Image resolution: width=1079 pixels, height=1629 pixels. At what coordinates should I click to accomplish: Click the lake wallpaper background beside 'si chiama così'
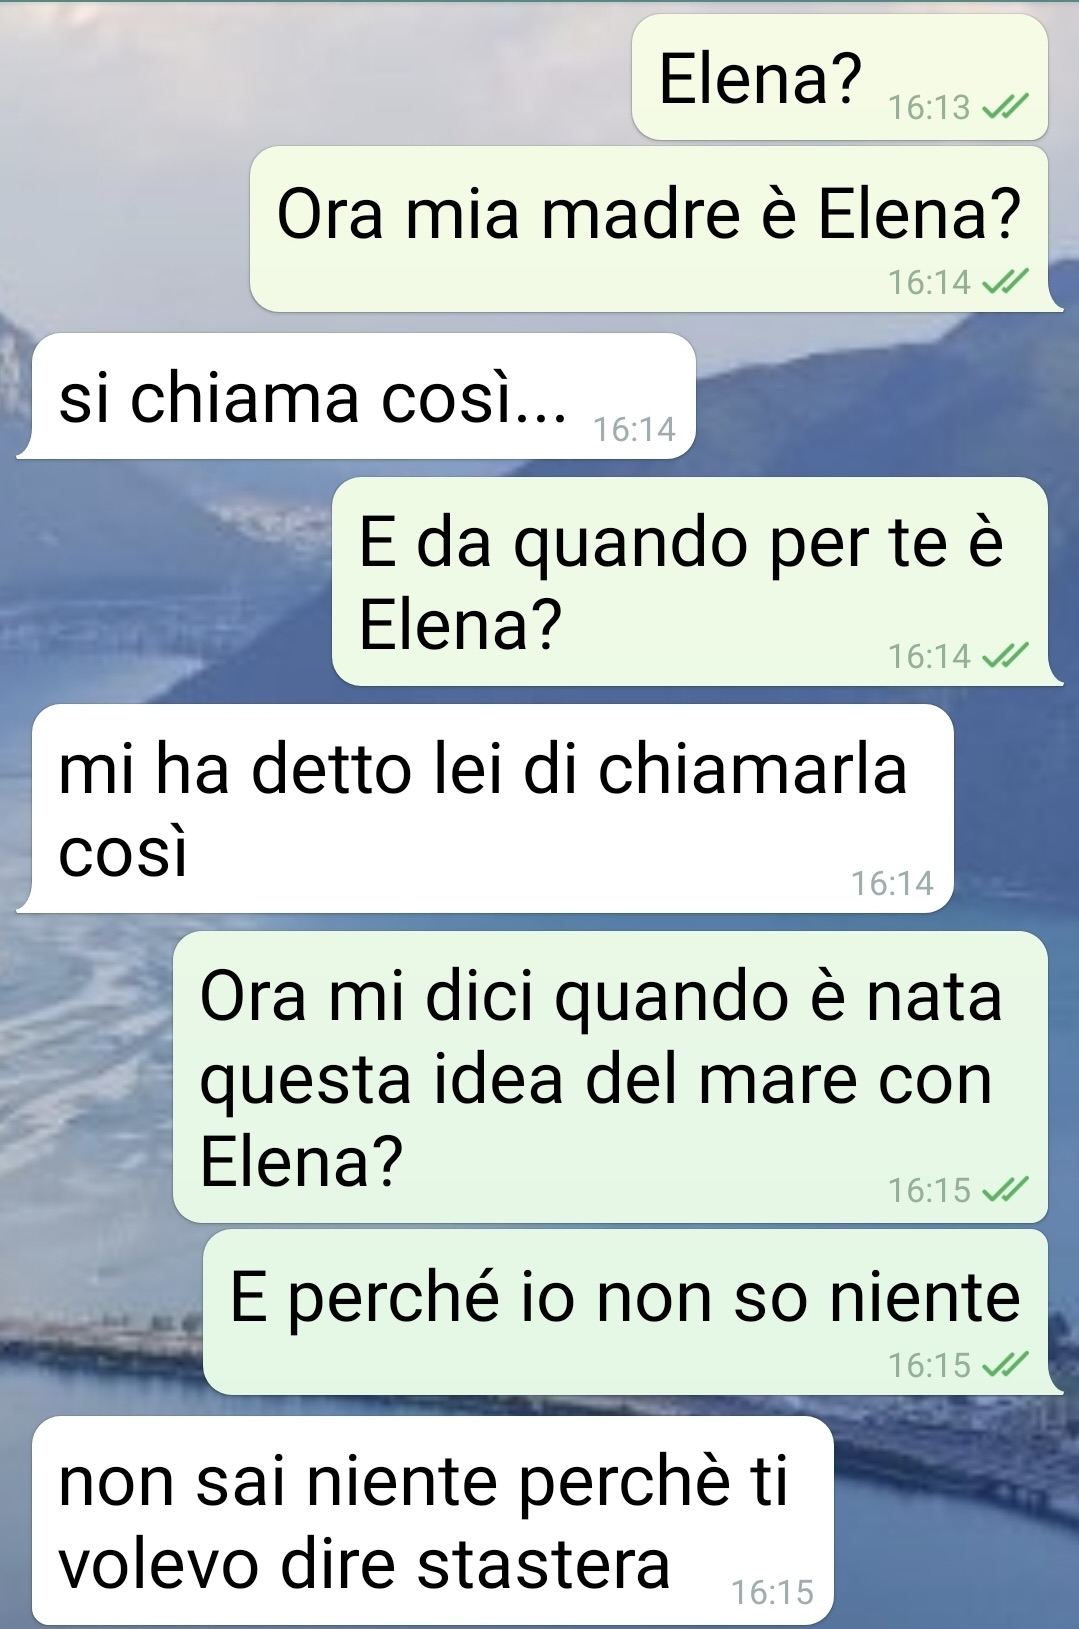tap(880, 400)
